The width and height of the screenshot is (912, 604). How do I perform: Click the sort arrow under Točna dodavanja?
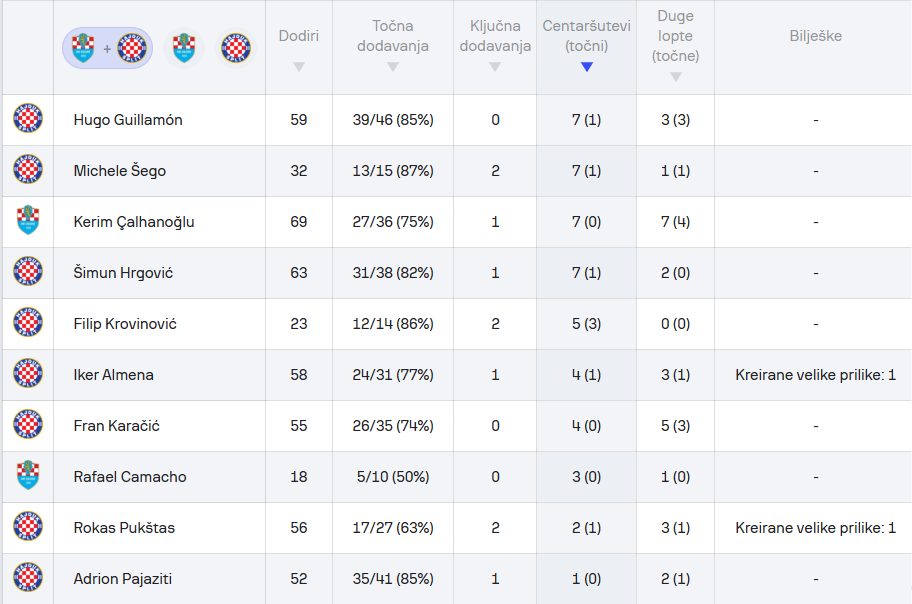[393, 67]
